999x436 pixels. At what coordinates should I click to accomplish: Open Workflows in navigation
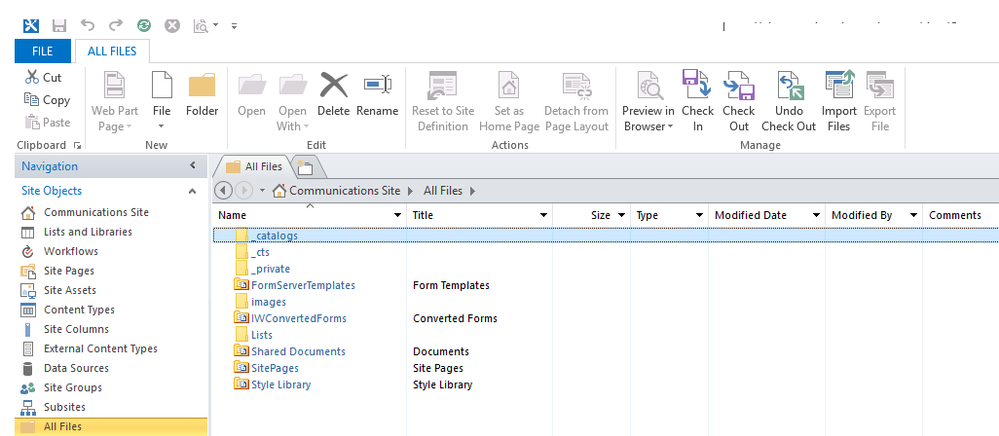(71, 251)
